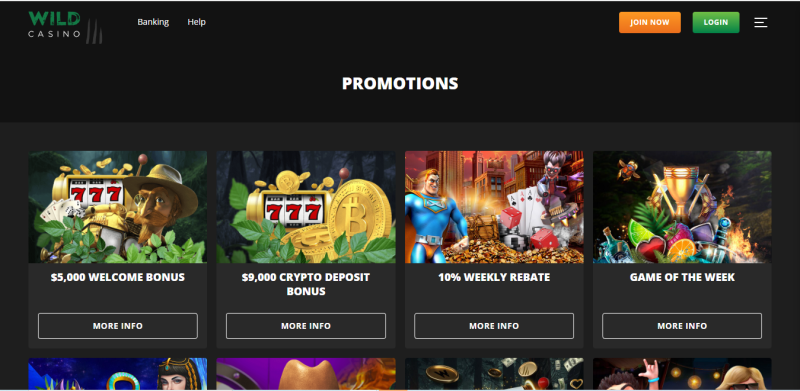Click MORE INFO under 10% Weekly Rebate

pos(494,326)
